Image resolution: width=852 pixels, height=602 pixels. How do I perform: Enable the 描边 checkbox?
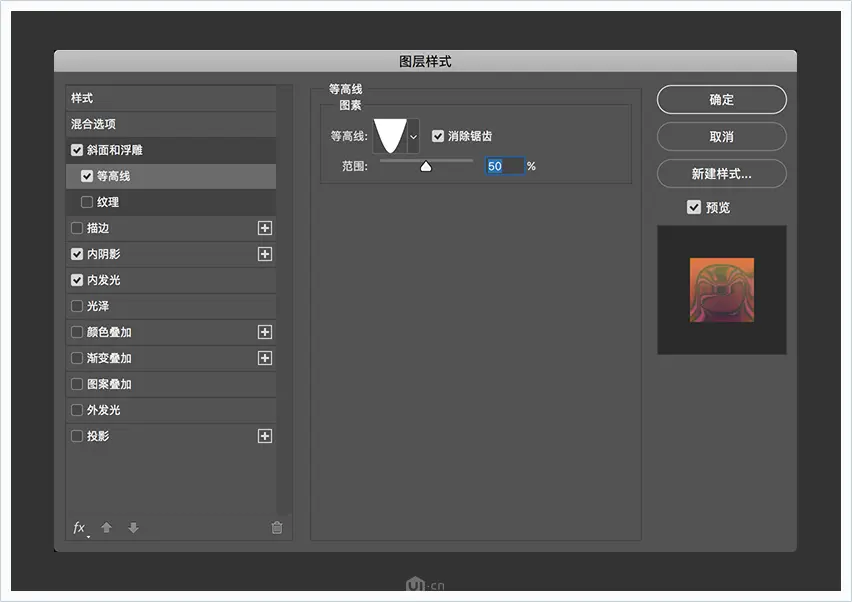77,228
